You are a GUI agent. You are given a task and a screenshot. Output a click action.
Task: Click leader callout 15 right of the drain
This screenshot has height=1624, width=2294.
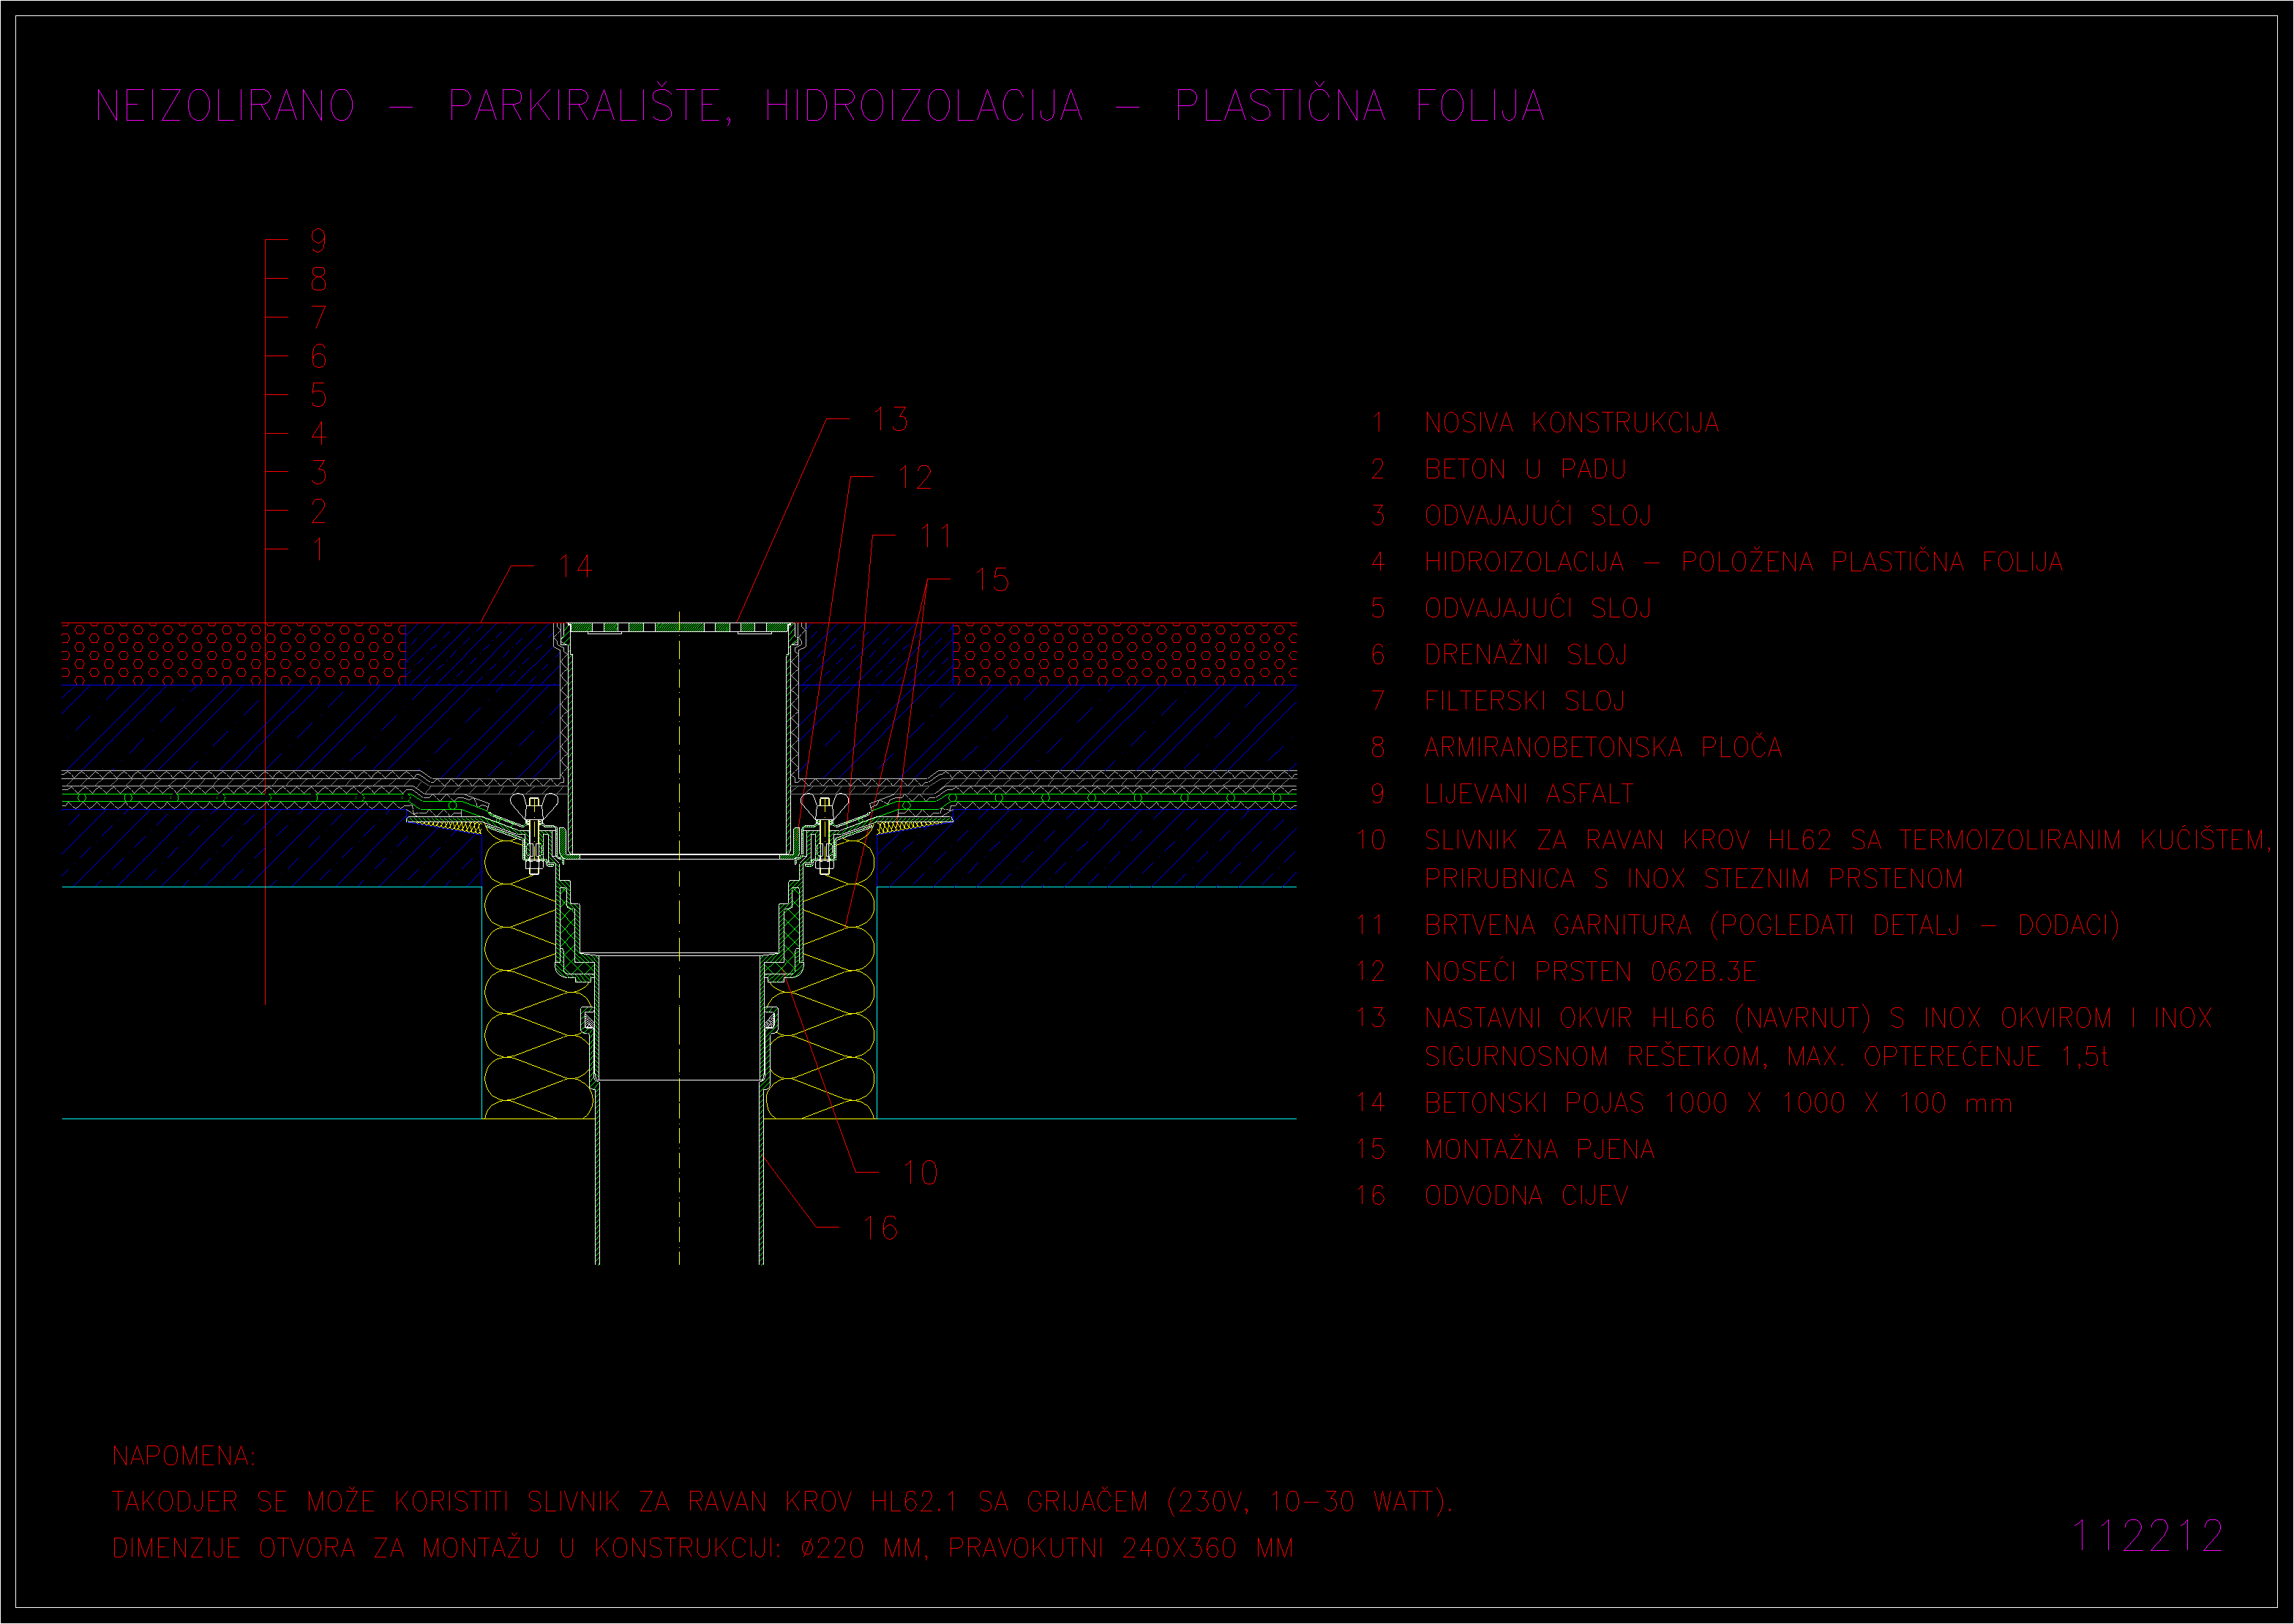pos(991,580)
